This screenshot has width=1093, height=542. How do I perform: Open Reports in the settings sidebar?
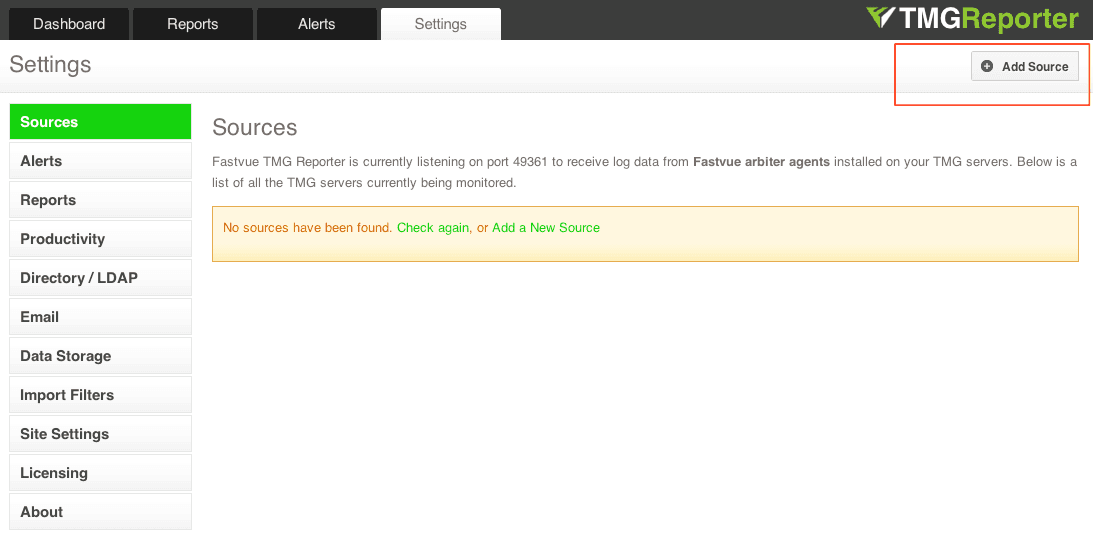(100, 200)
